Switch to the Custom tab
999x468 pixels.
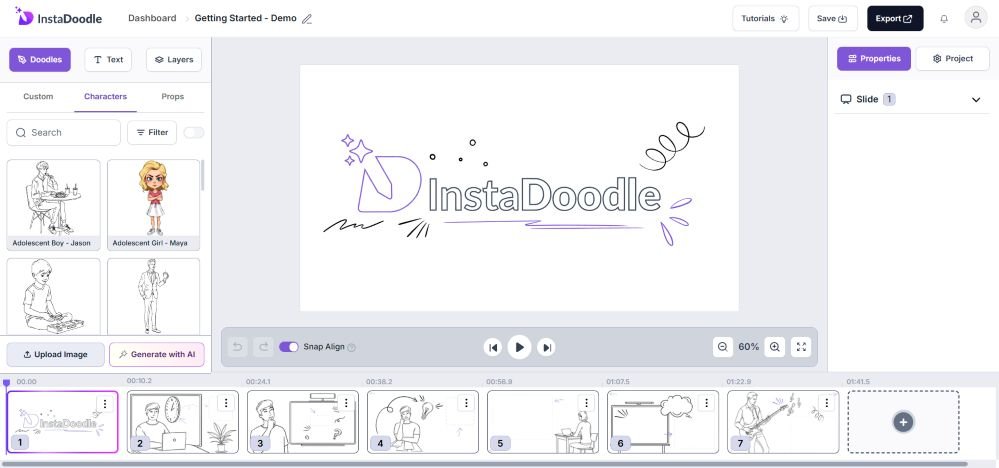(38, 97)
